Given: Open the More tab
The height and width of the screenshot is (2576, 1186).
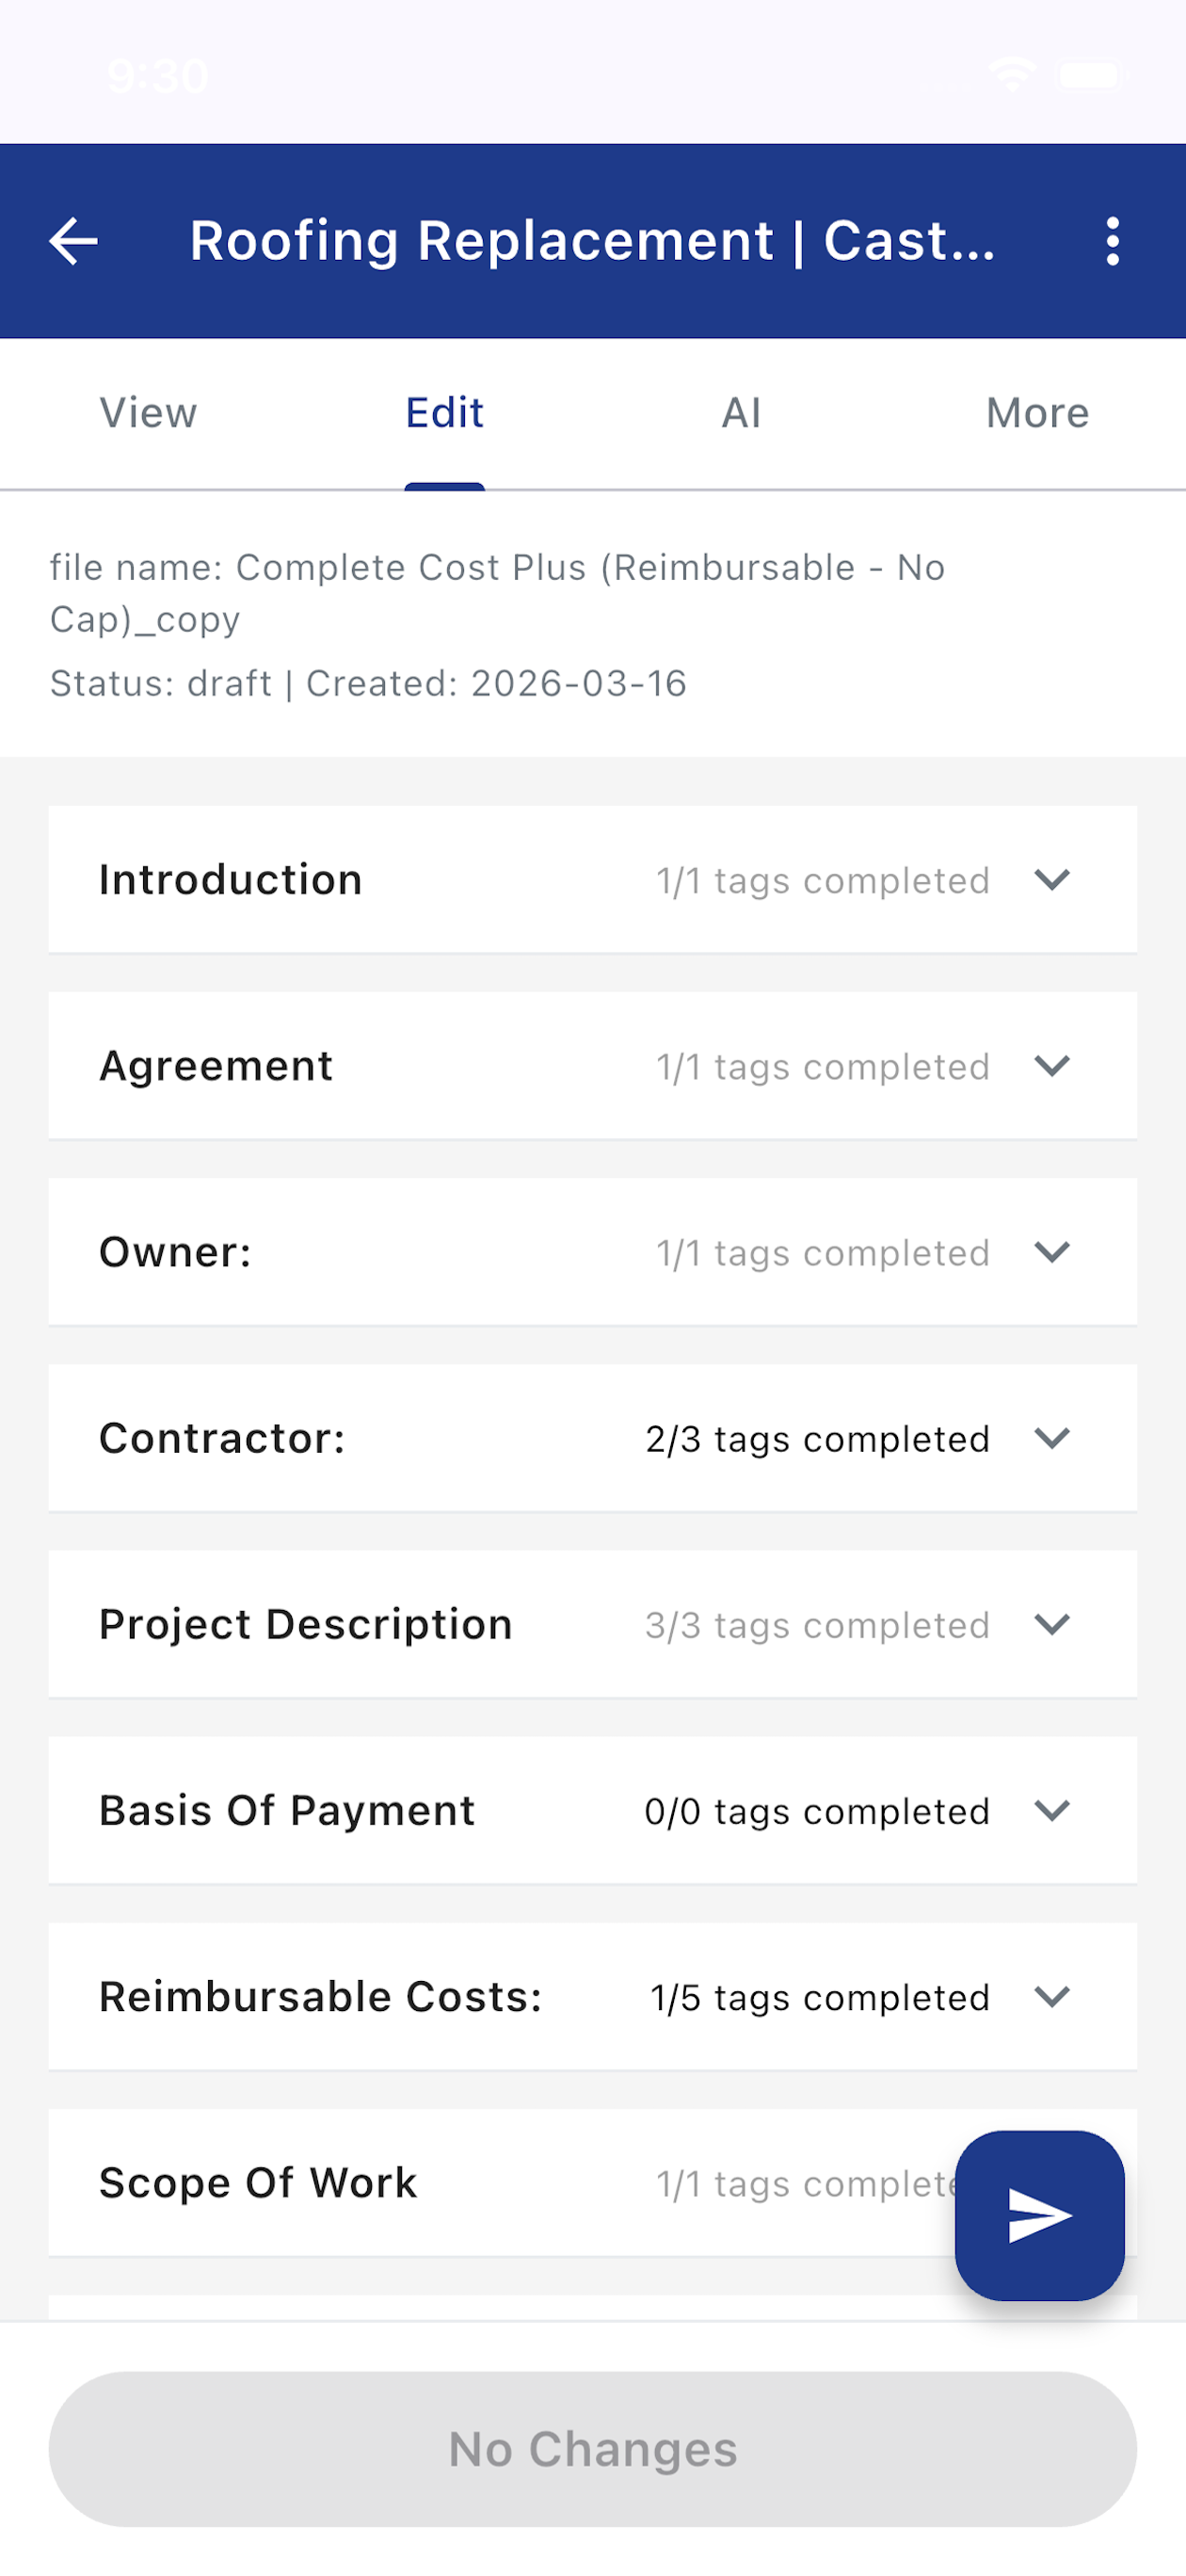Looking at the screenshot, I should [1037, 413].
